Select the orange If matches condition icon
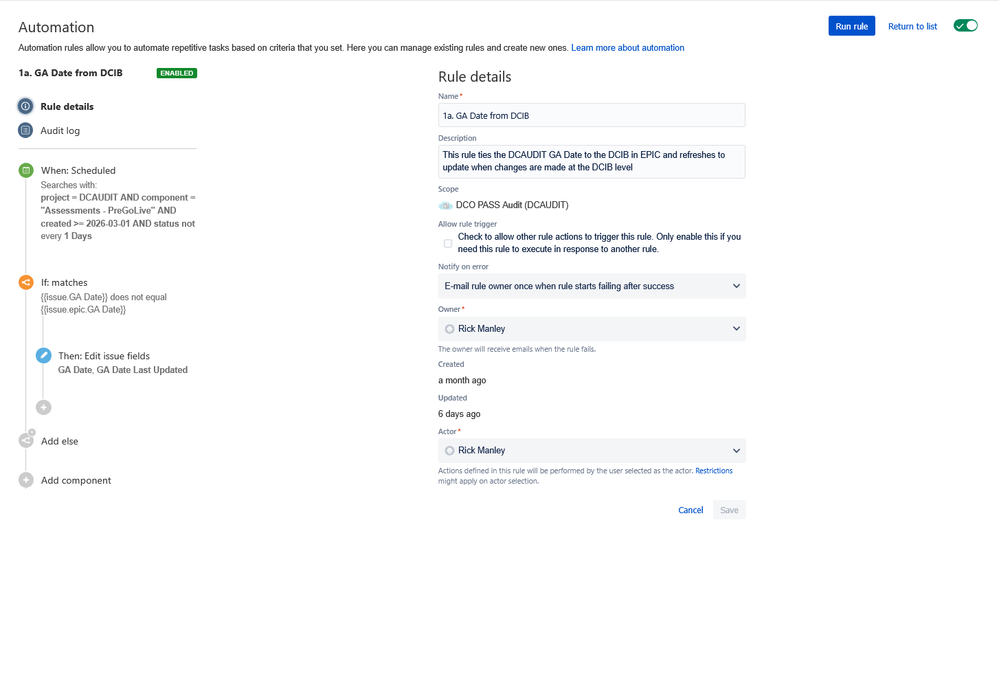Viewport: 999px width, 689px height. coord(25,282)
